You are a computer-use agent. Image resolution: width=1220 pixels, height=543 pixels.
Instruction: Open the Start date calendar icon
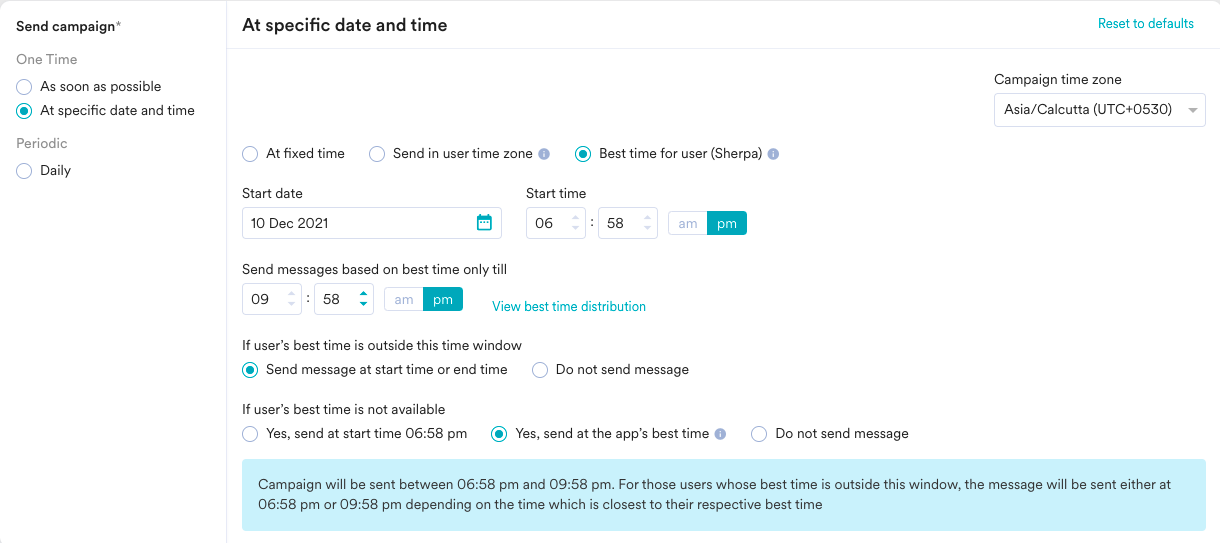[484, 223]
